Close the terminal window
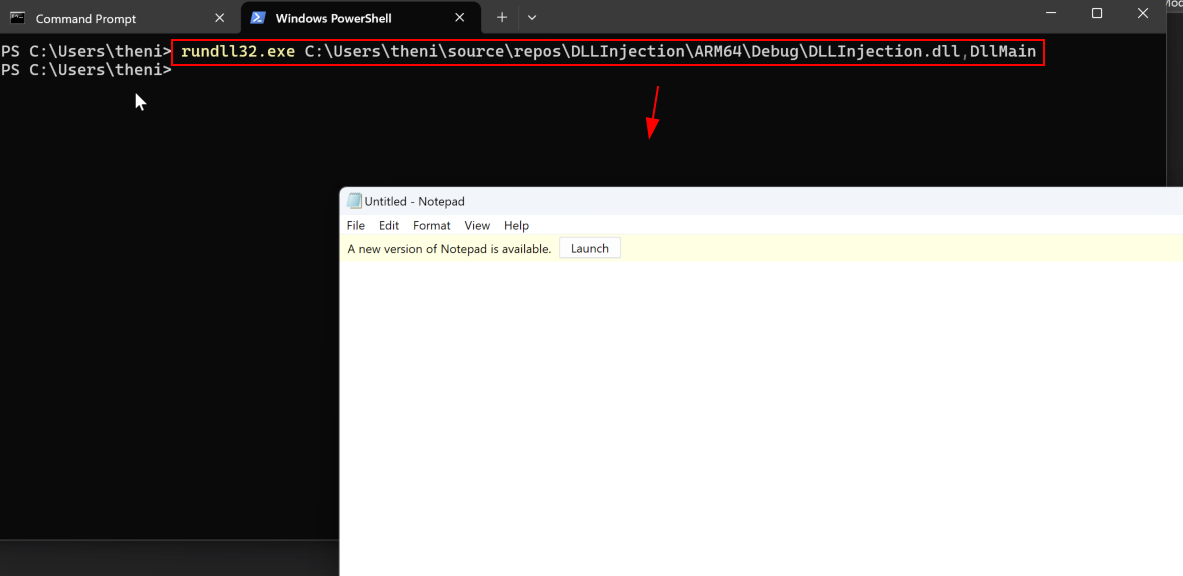This screenshot has height=576, width=1183. (x=1142, y=13)
